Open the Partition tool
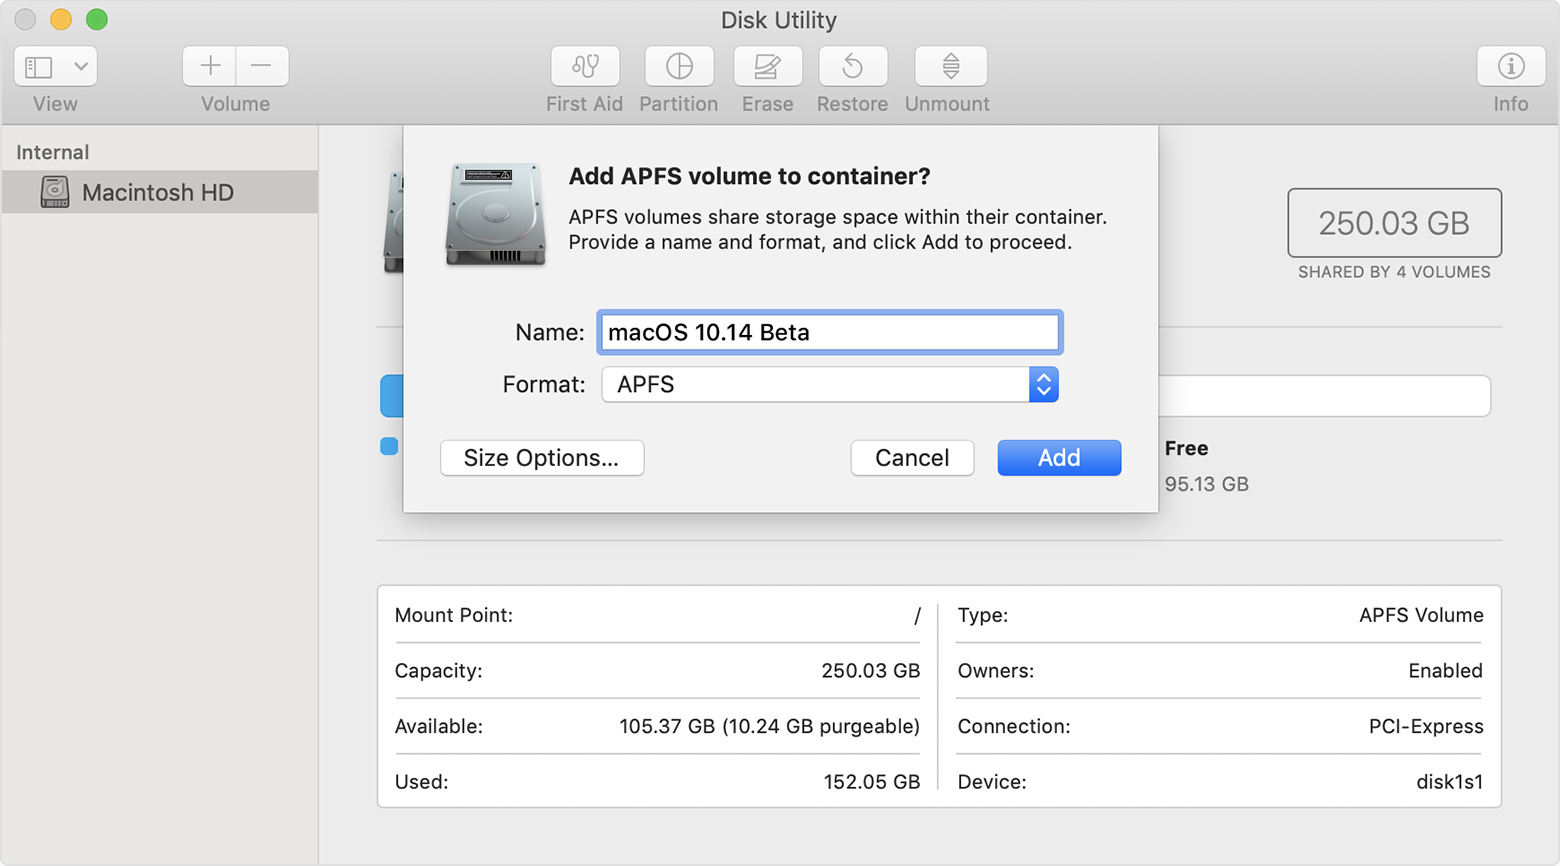This screenshot has height=866, width=1560. coord(679,67)
